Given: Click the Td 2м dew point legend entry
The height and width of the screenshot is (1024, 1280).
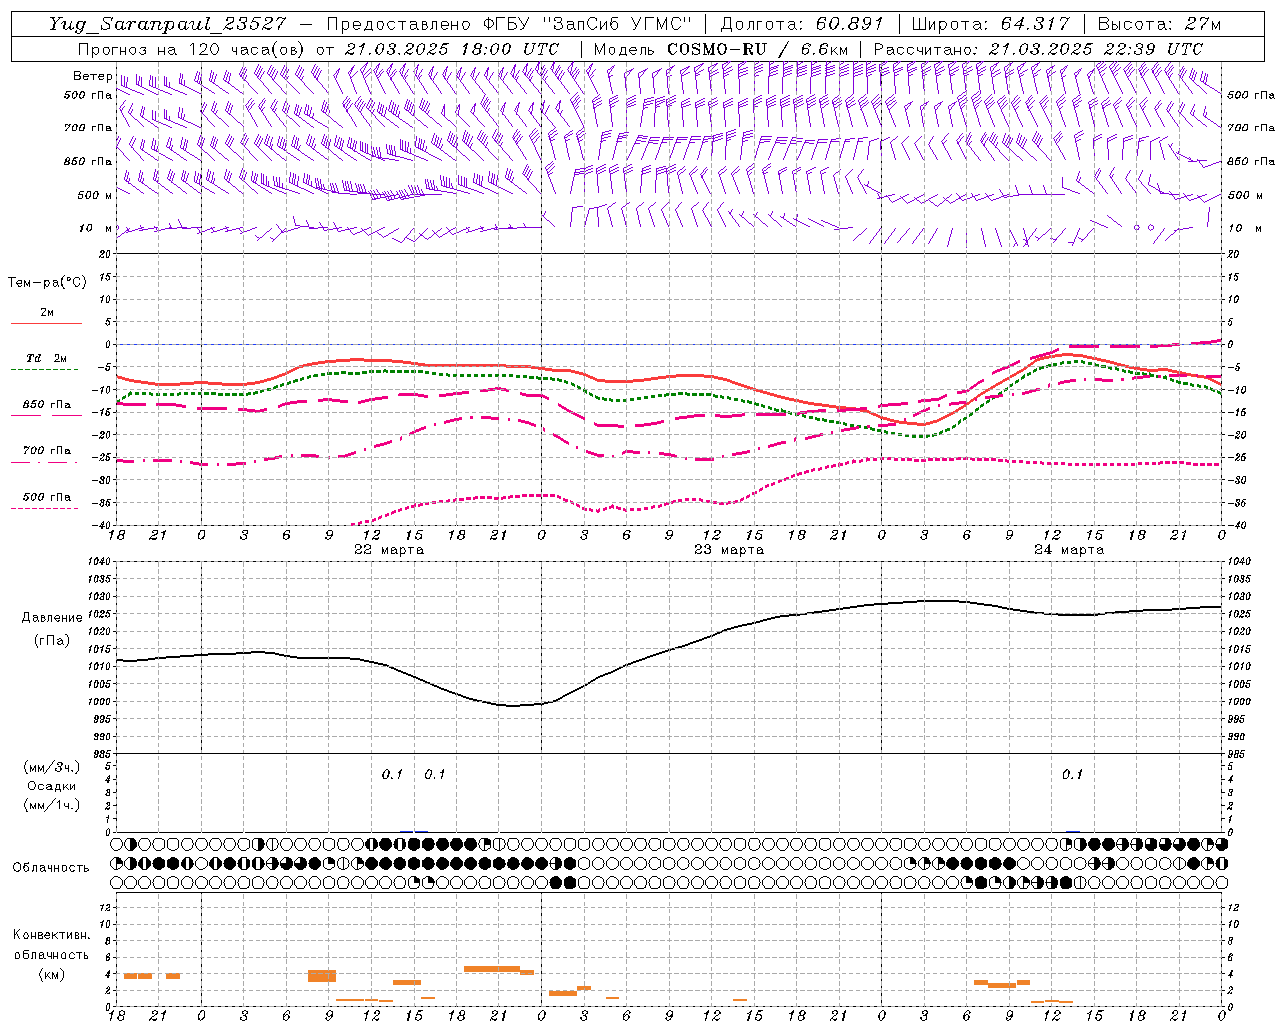Looking at the screenshot, I should 47,358.
